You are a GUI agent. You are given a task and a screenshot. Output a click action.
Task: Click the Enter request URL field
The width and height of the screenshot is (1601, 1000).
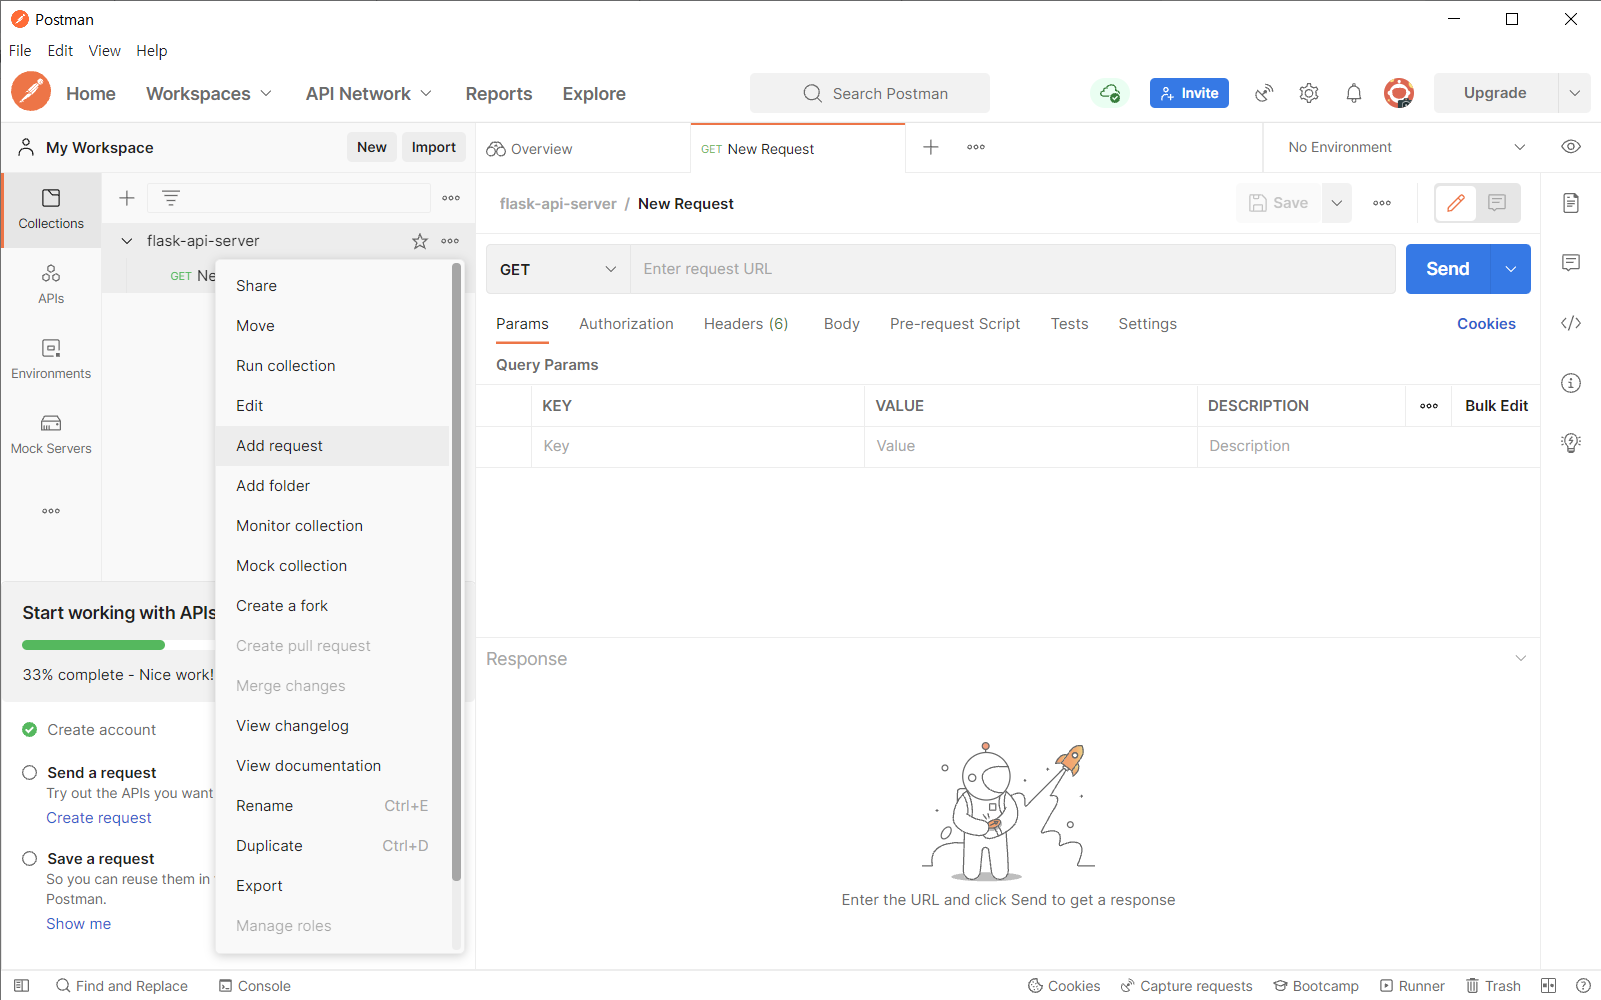[1012, 269]
